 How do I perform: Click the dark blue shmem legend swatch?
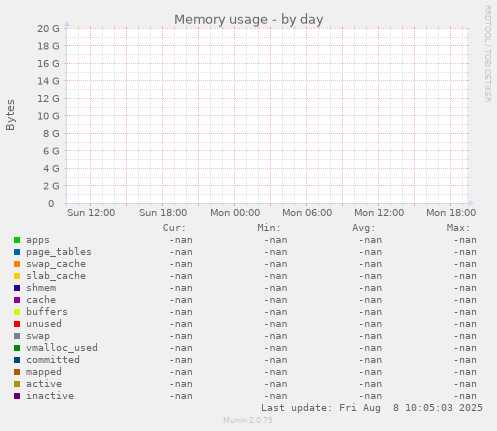[17, 288]
